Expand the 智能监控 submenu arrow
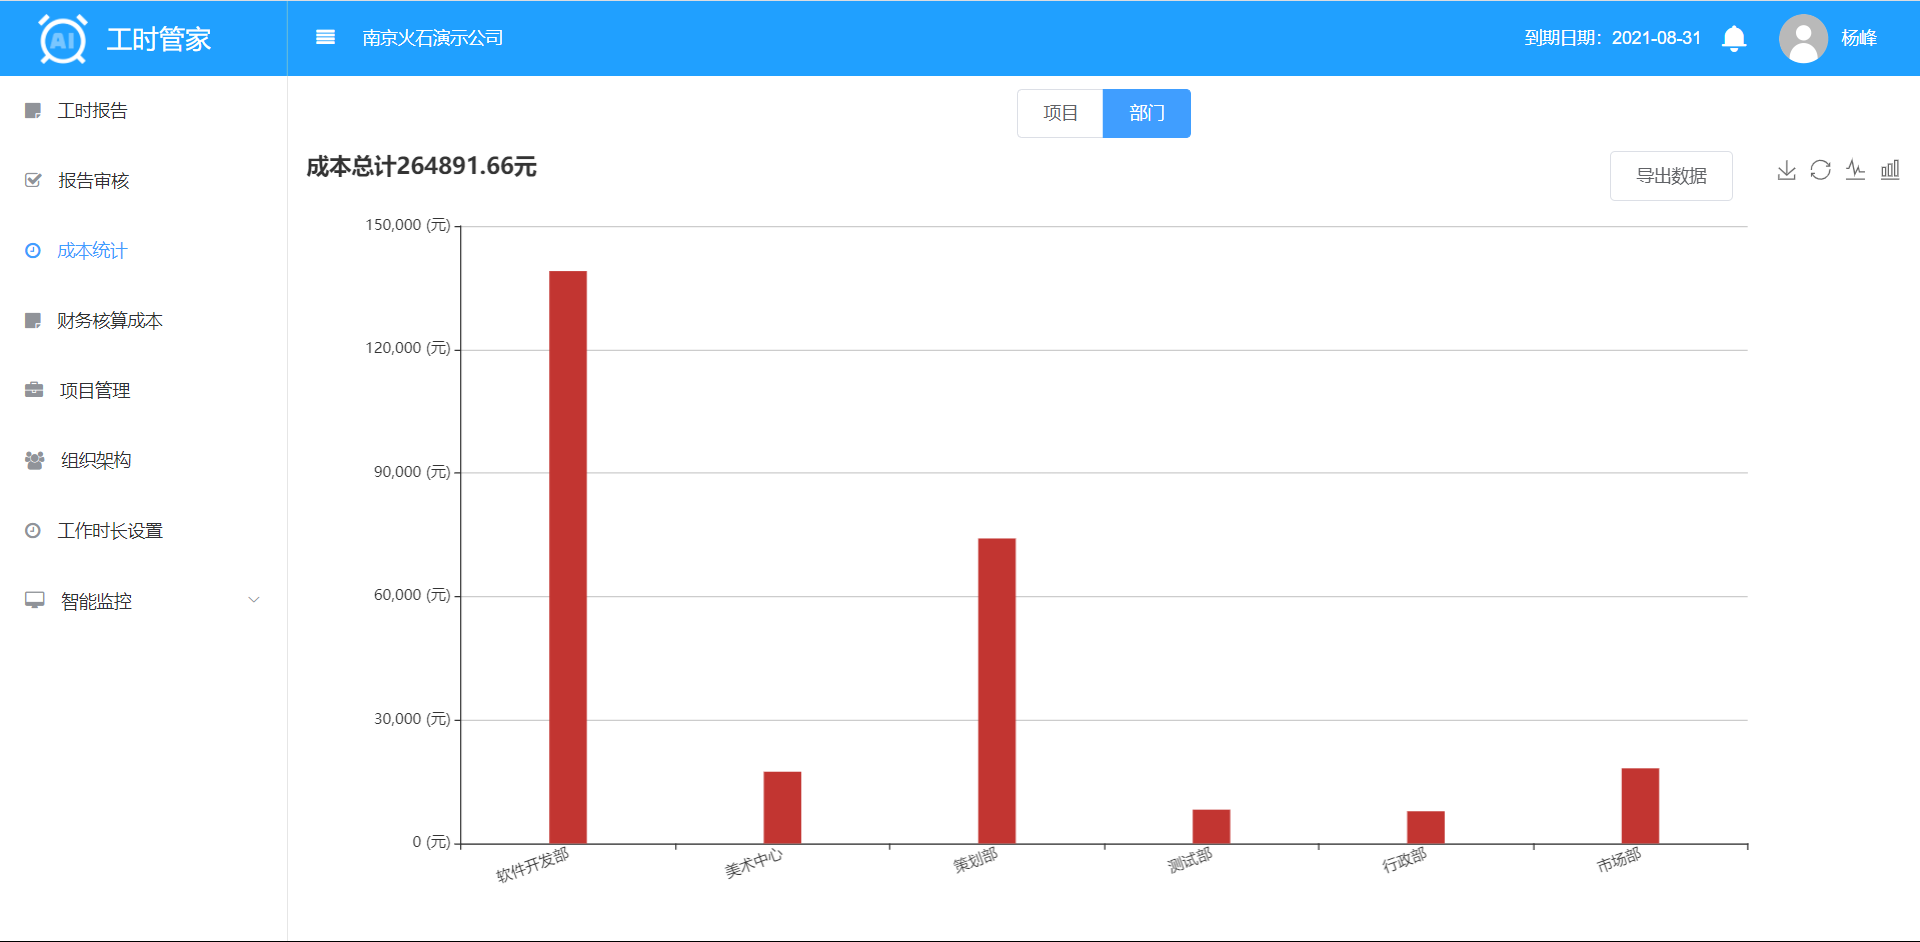Viewport: 1920px width, 942px height. point(254,600)
